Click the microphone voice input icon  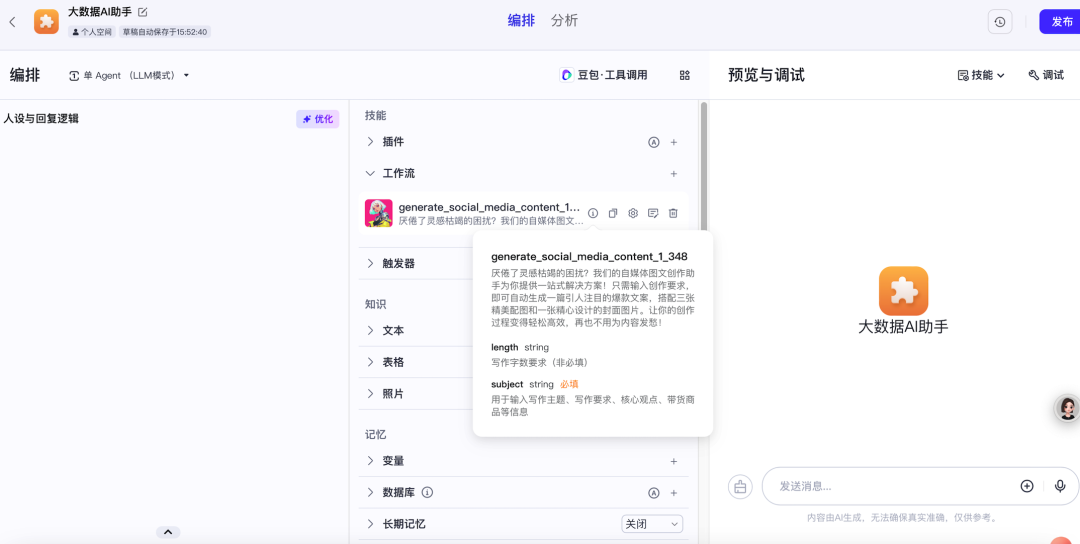click(x=1060, y=486)
